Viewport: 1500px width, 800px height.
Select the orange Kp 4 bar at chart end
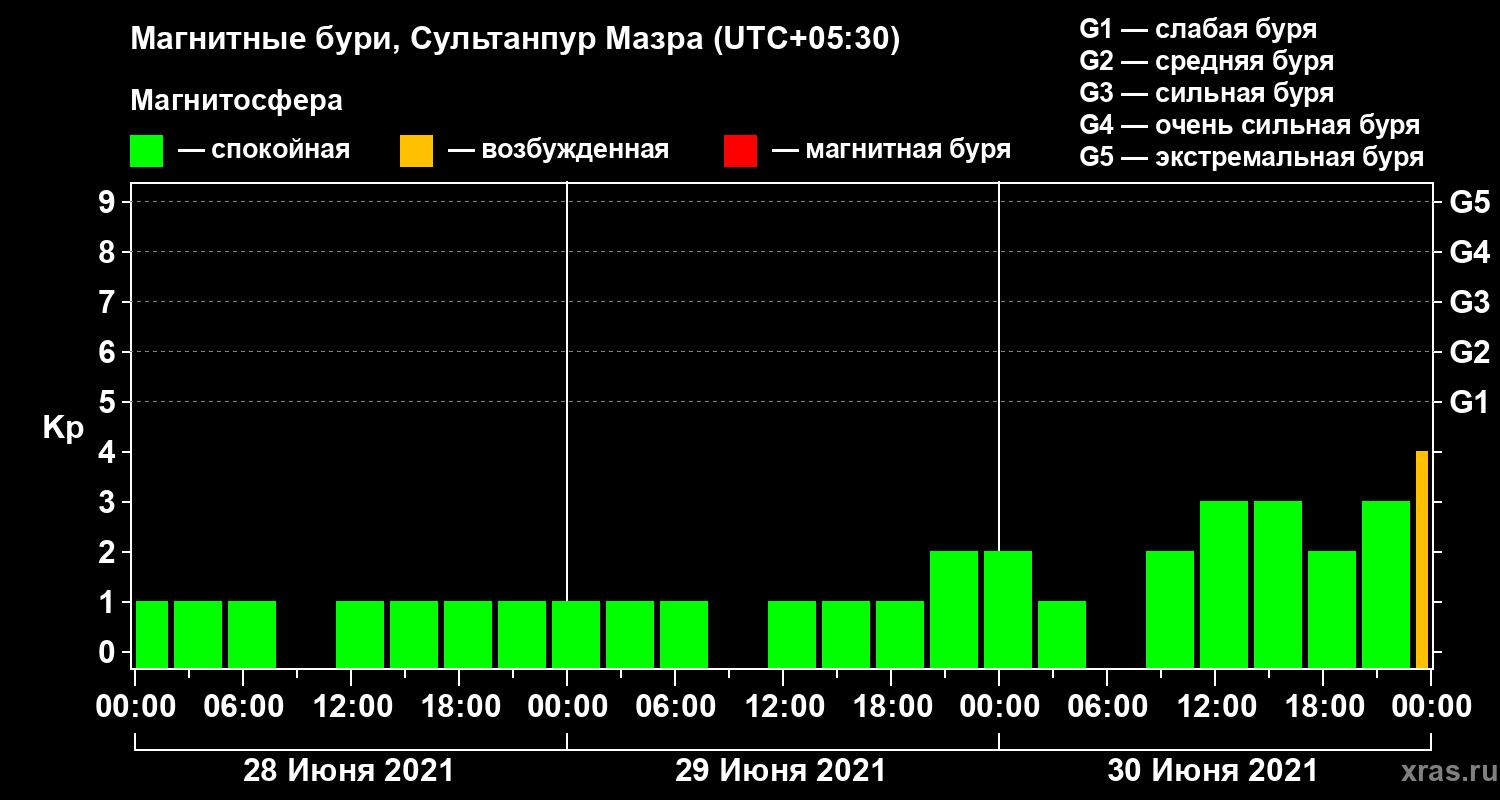point(1422,559)
